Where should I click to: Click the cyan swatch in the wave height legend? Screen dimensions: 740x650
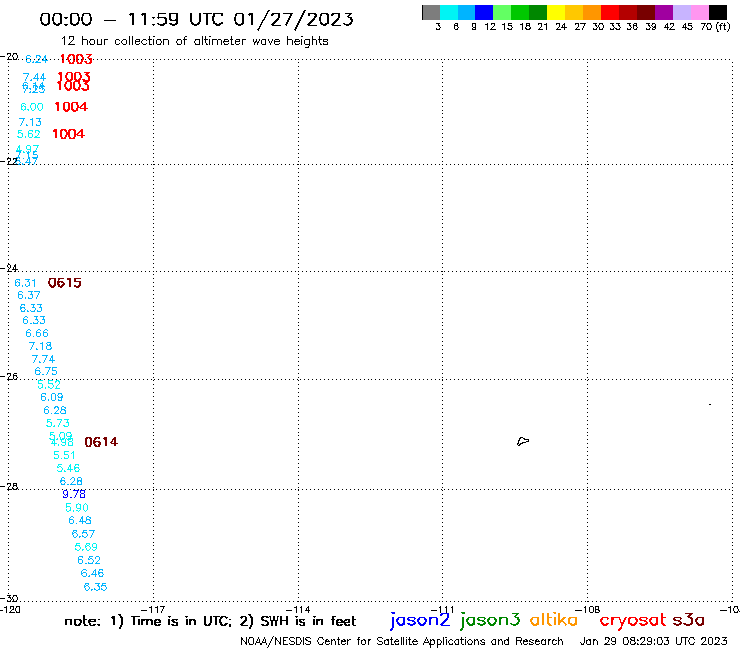(x=448, y=12)
